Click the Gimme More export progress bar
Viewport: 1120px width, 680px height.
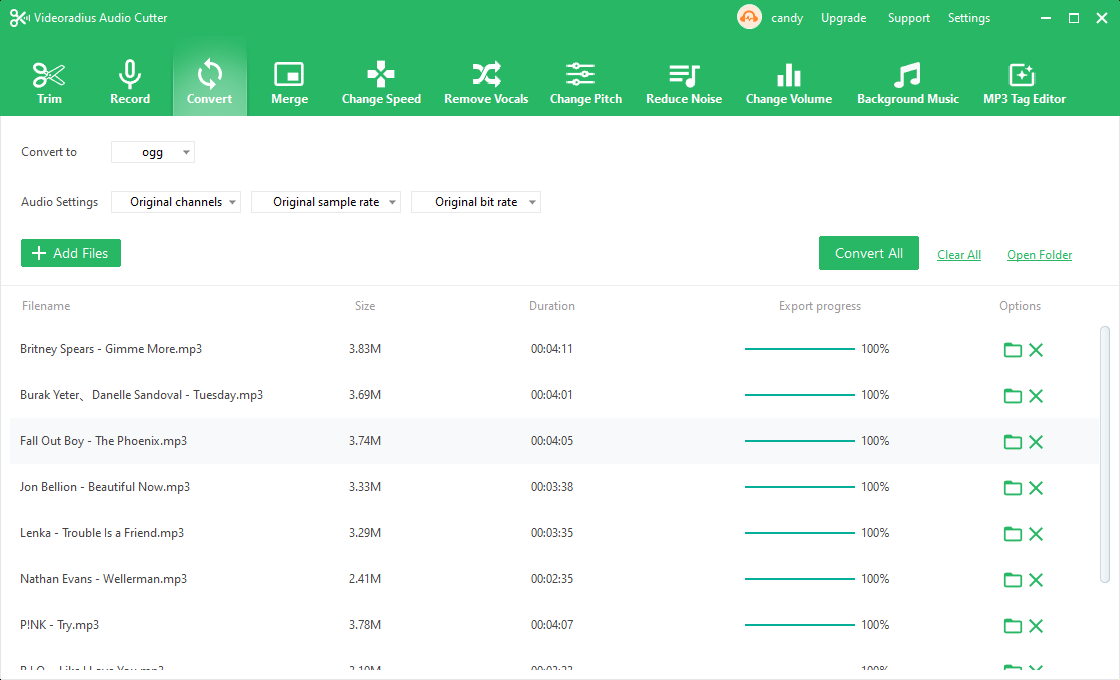click(x=799, y=349)
